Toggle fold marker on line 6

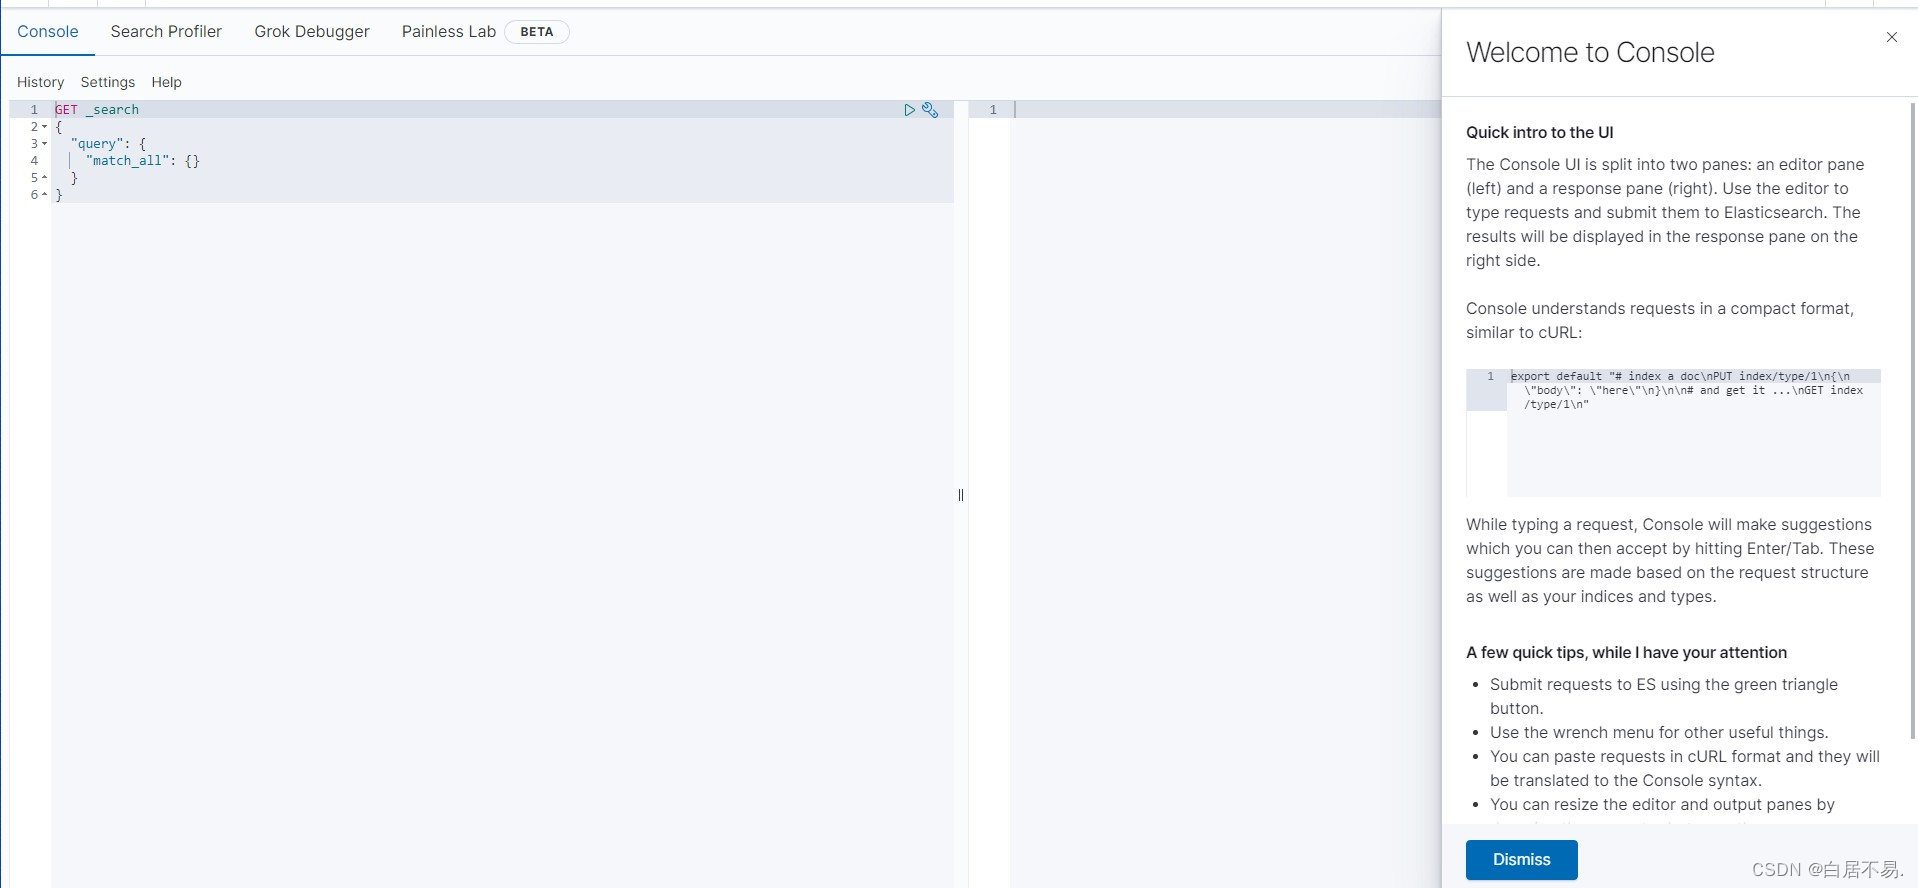pyautogui.click(x=45, y=195)
